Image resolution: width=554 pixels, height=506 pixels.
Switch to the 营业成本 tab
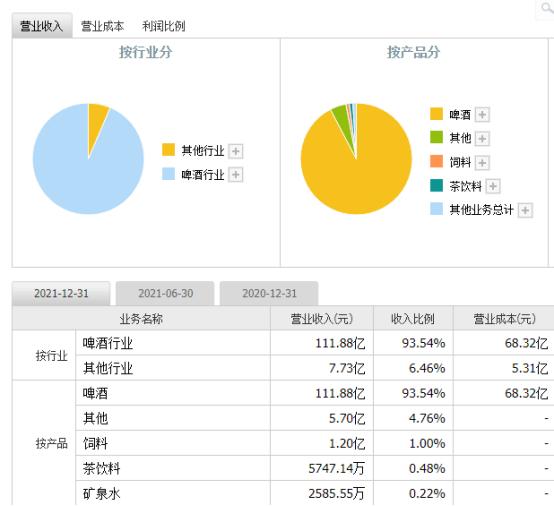102,26
